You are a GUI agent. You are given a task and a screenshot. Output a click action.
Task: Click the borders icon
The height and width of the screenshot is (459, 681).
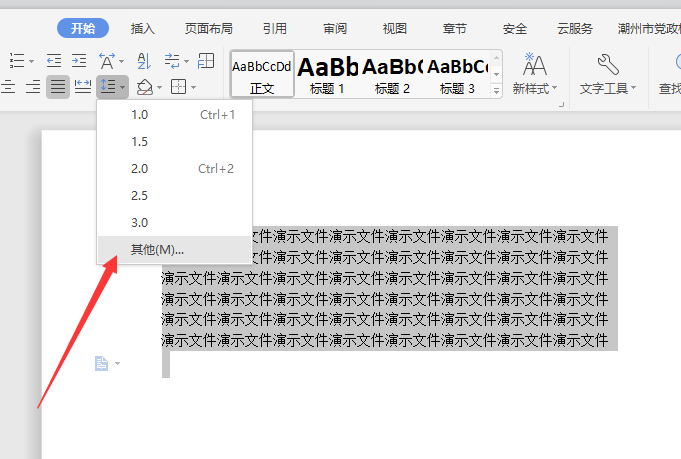click(179, 87)
